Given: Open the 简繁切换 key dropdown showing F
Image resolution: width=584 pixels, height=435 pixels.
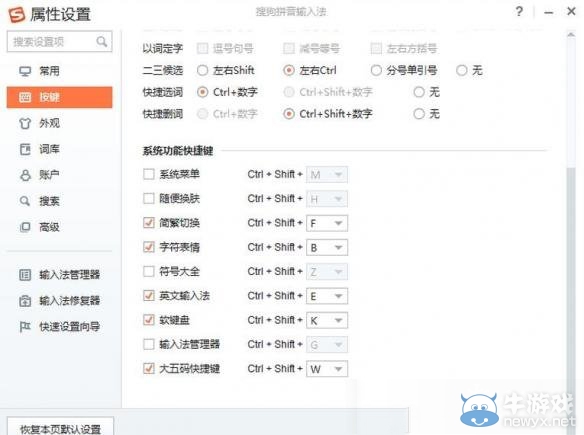Looking at the screenshot, I should click(x=327, y=223).
